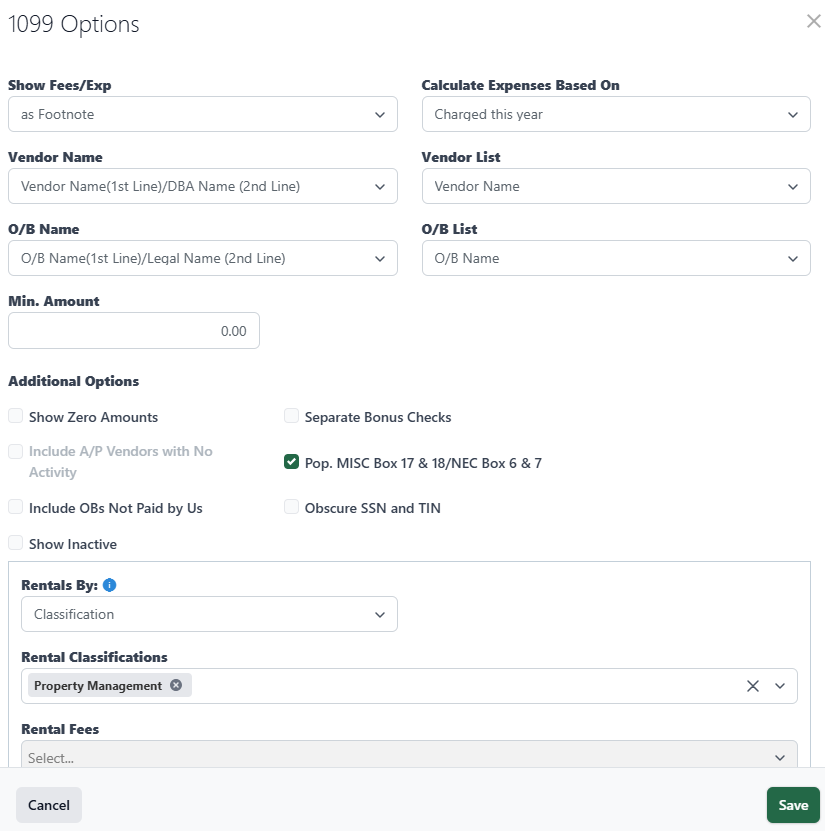Clear all selected Rental Classifications
825x831 pixels.
(753, 686)
